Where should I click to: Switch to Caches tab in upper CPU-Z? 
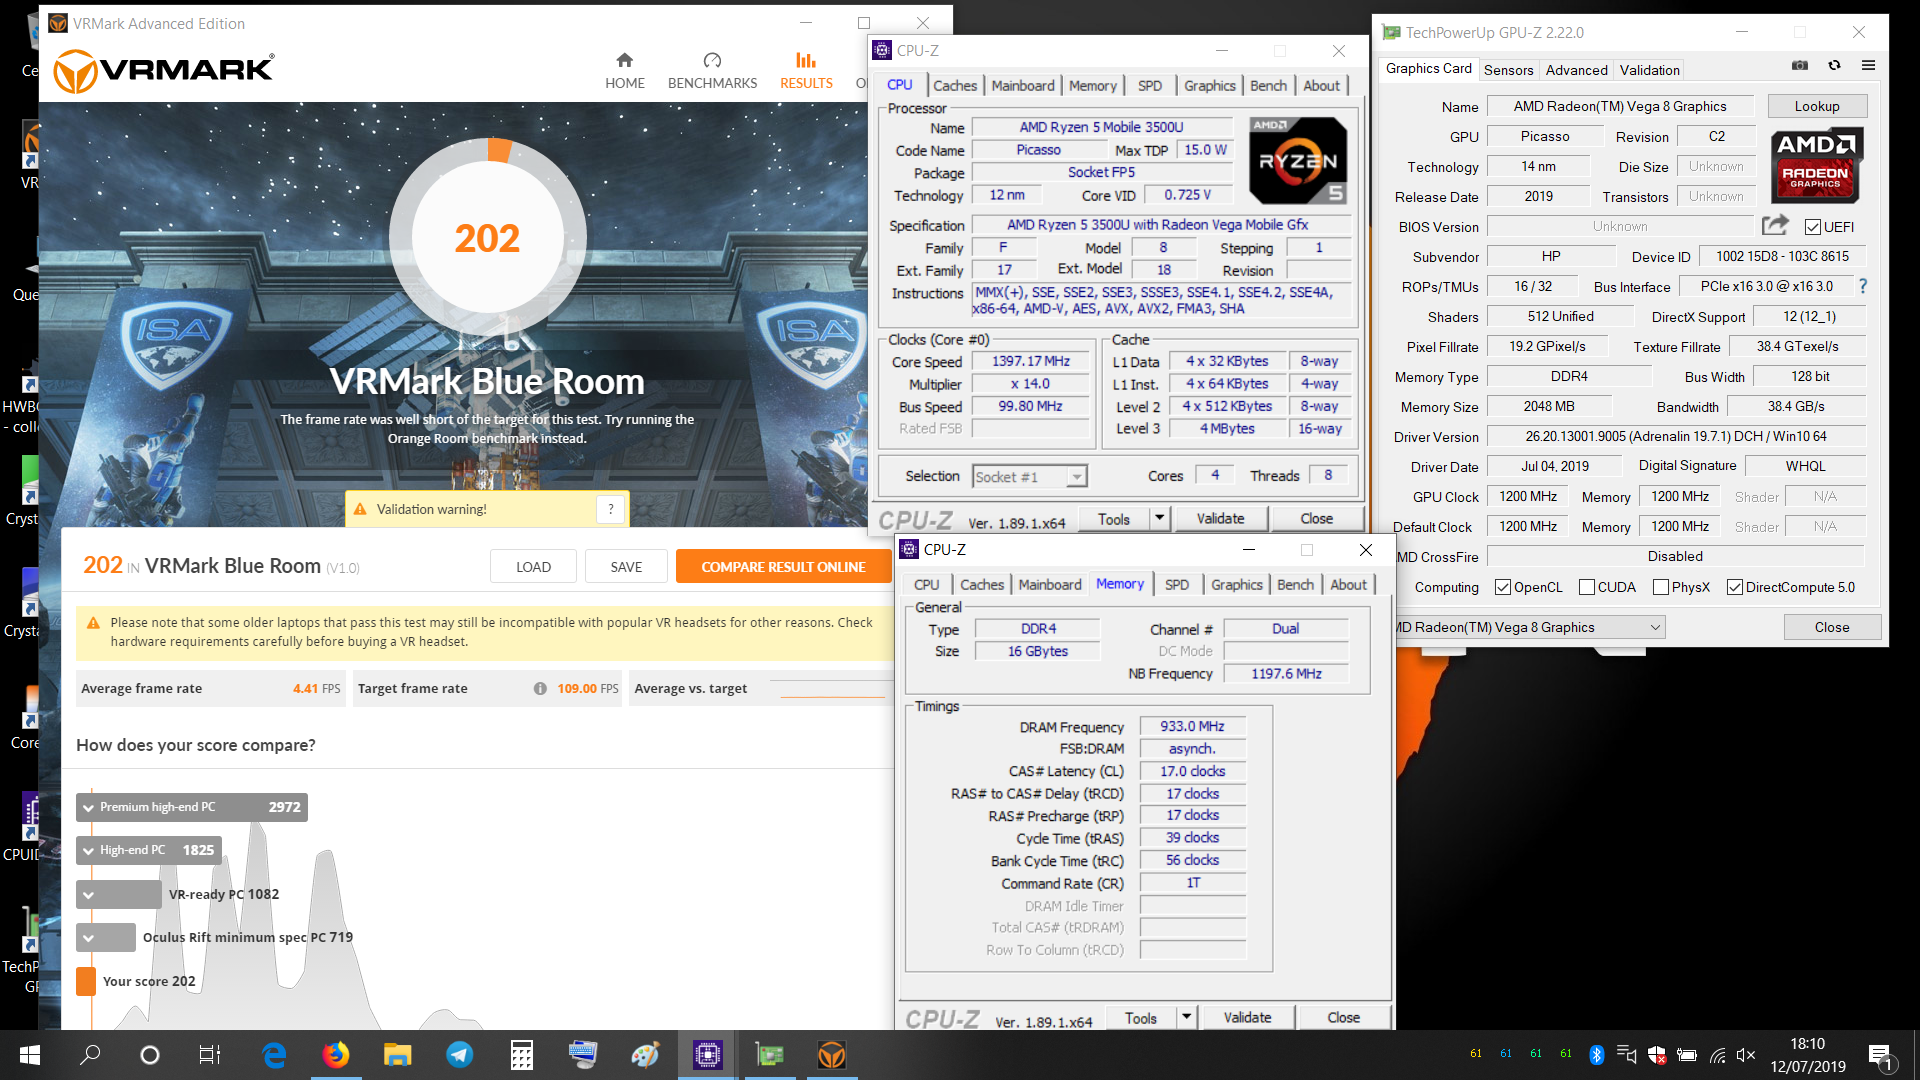[x=955, y=85]
